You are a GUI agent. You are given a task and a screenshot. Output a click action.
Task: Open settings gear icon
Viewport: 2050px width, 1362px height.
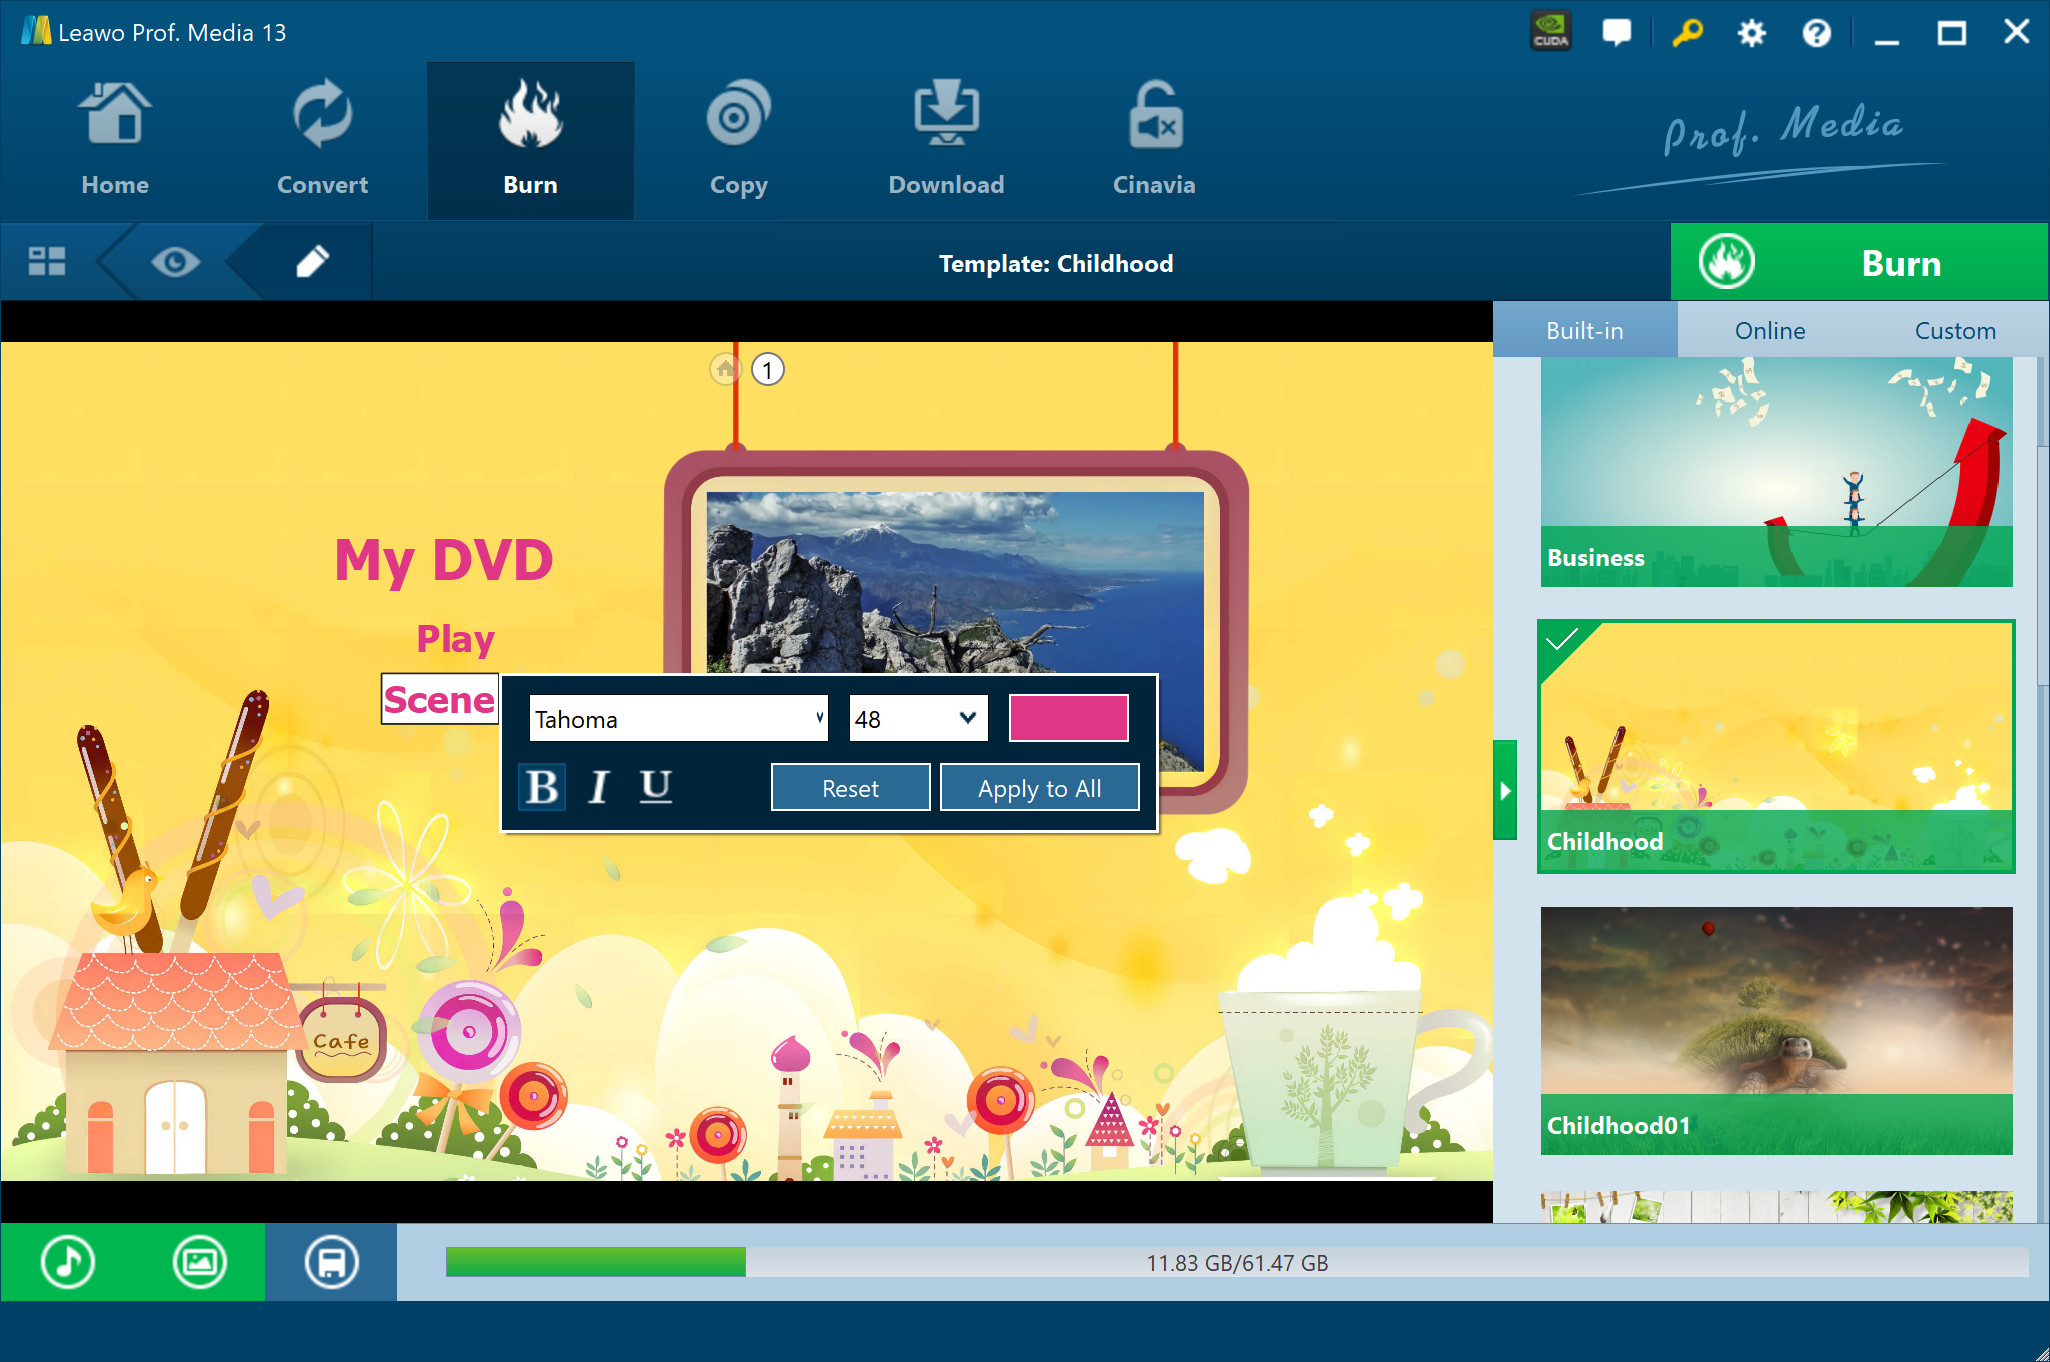1751,33
